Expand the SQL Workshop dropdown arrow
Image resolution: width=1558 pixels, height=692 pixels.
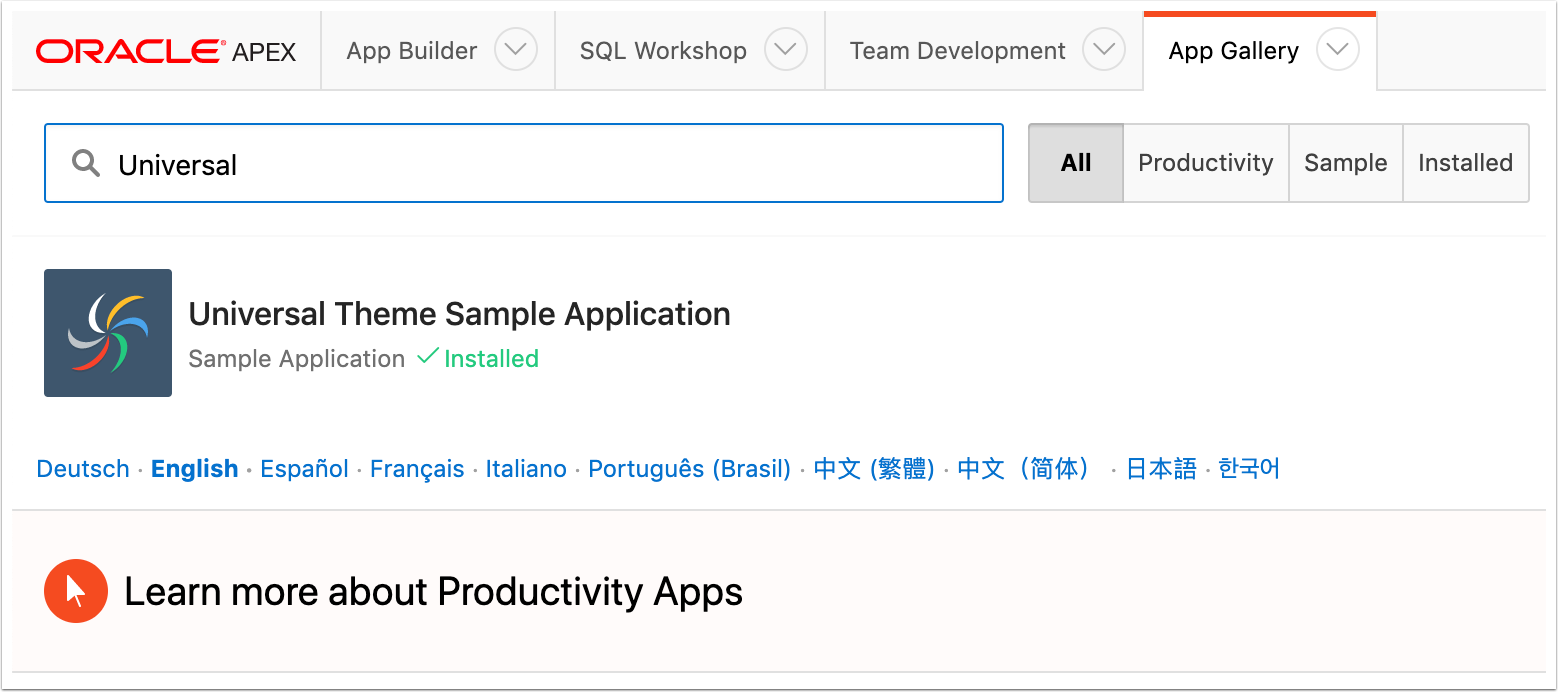786,50
